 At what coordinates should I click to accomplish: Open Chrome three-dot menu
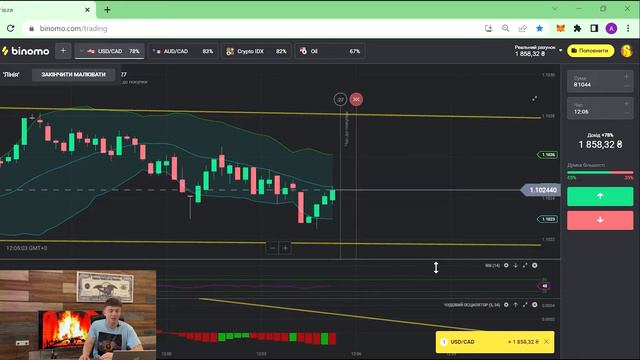(628, 28)
